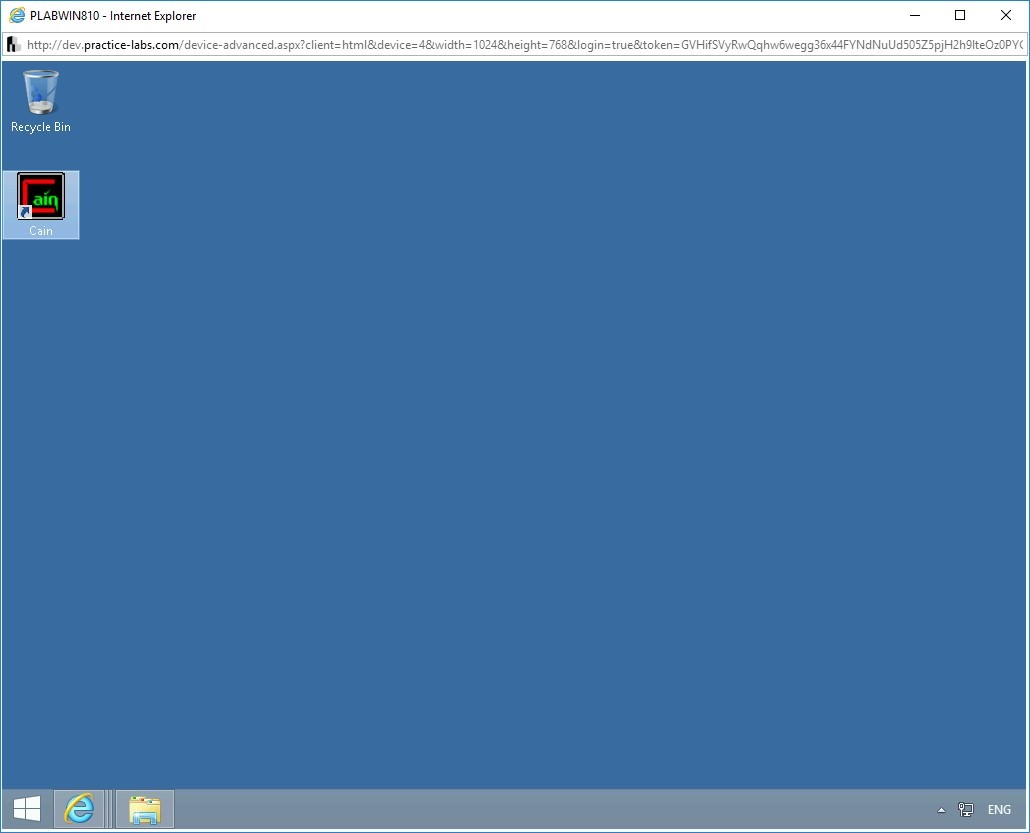Launch Internet Explorer from the taskbar
The image size is (1030, 833).
80,809
